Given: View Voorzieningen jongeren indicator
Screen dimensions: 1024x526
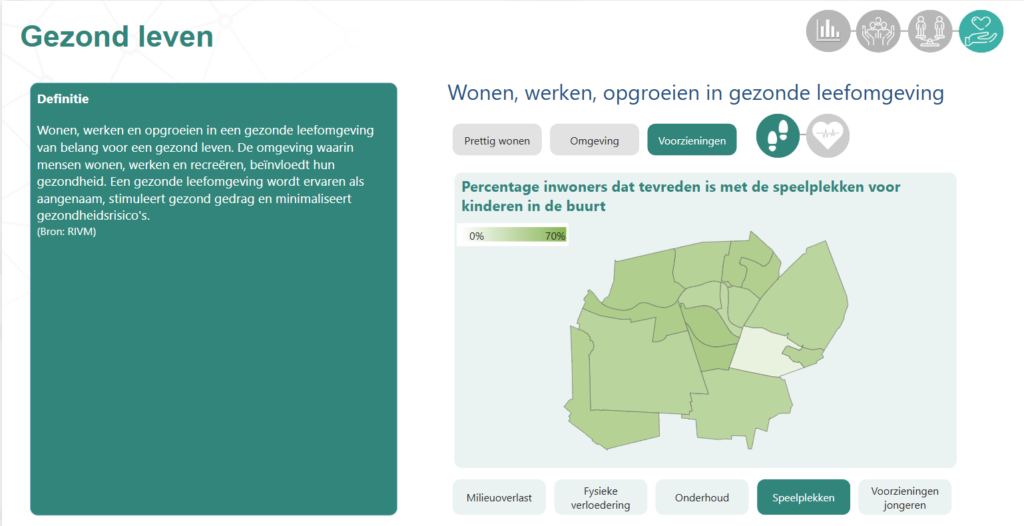Looking at the screenshot, I should tap(904, 497).
